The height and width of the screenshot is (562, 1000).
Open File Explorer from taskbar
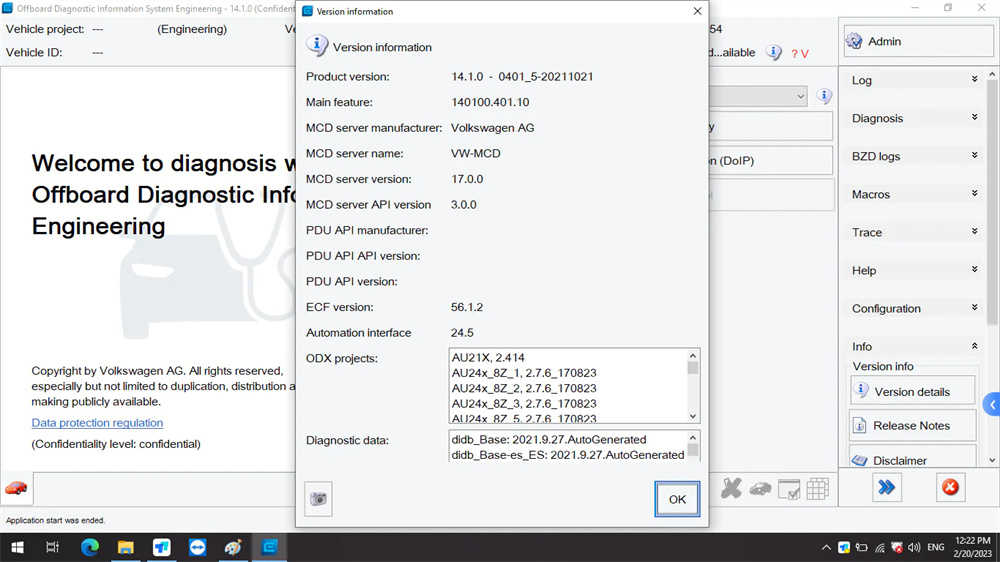[126, 547]
